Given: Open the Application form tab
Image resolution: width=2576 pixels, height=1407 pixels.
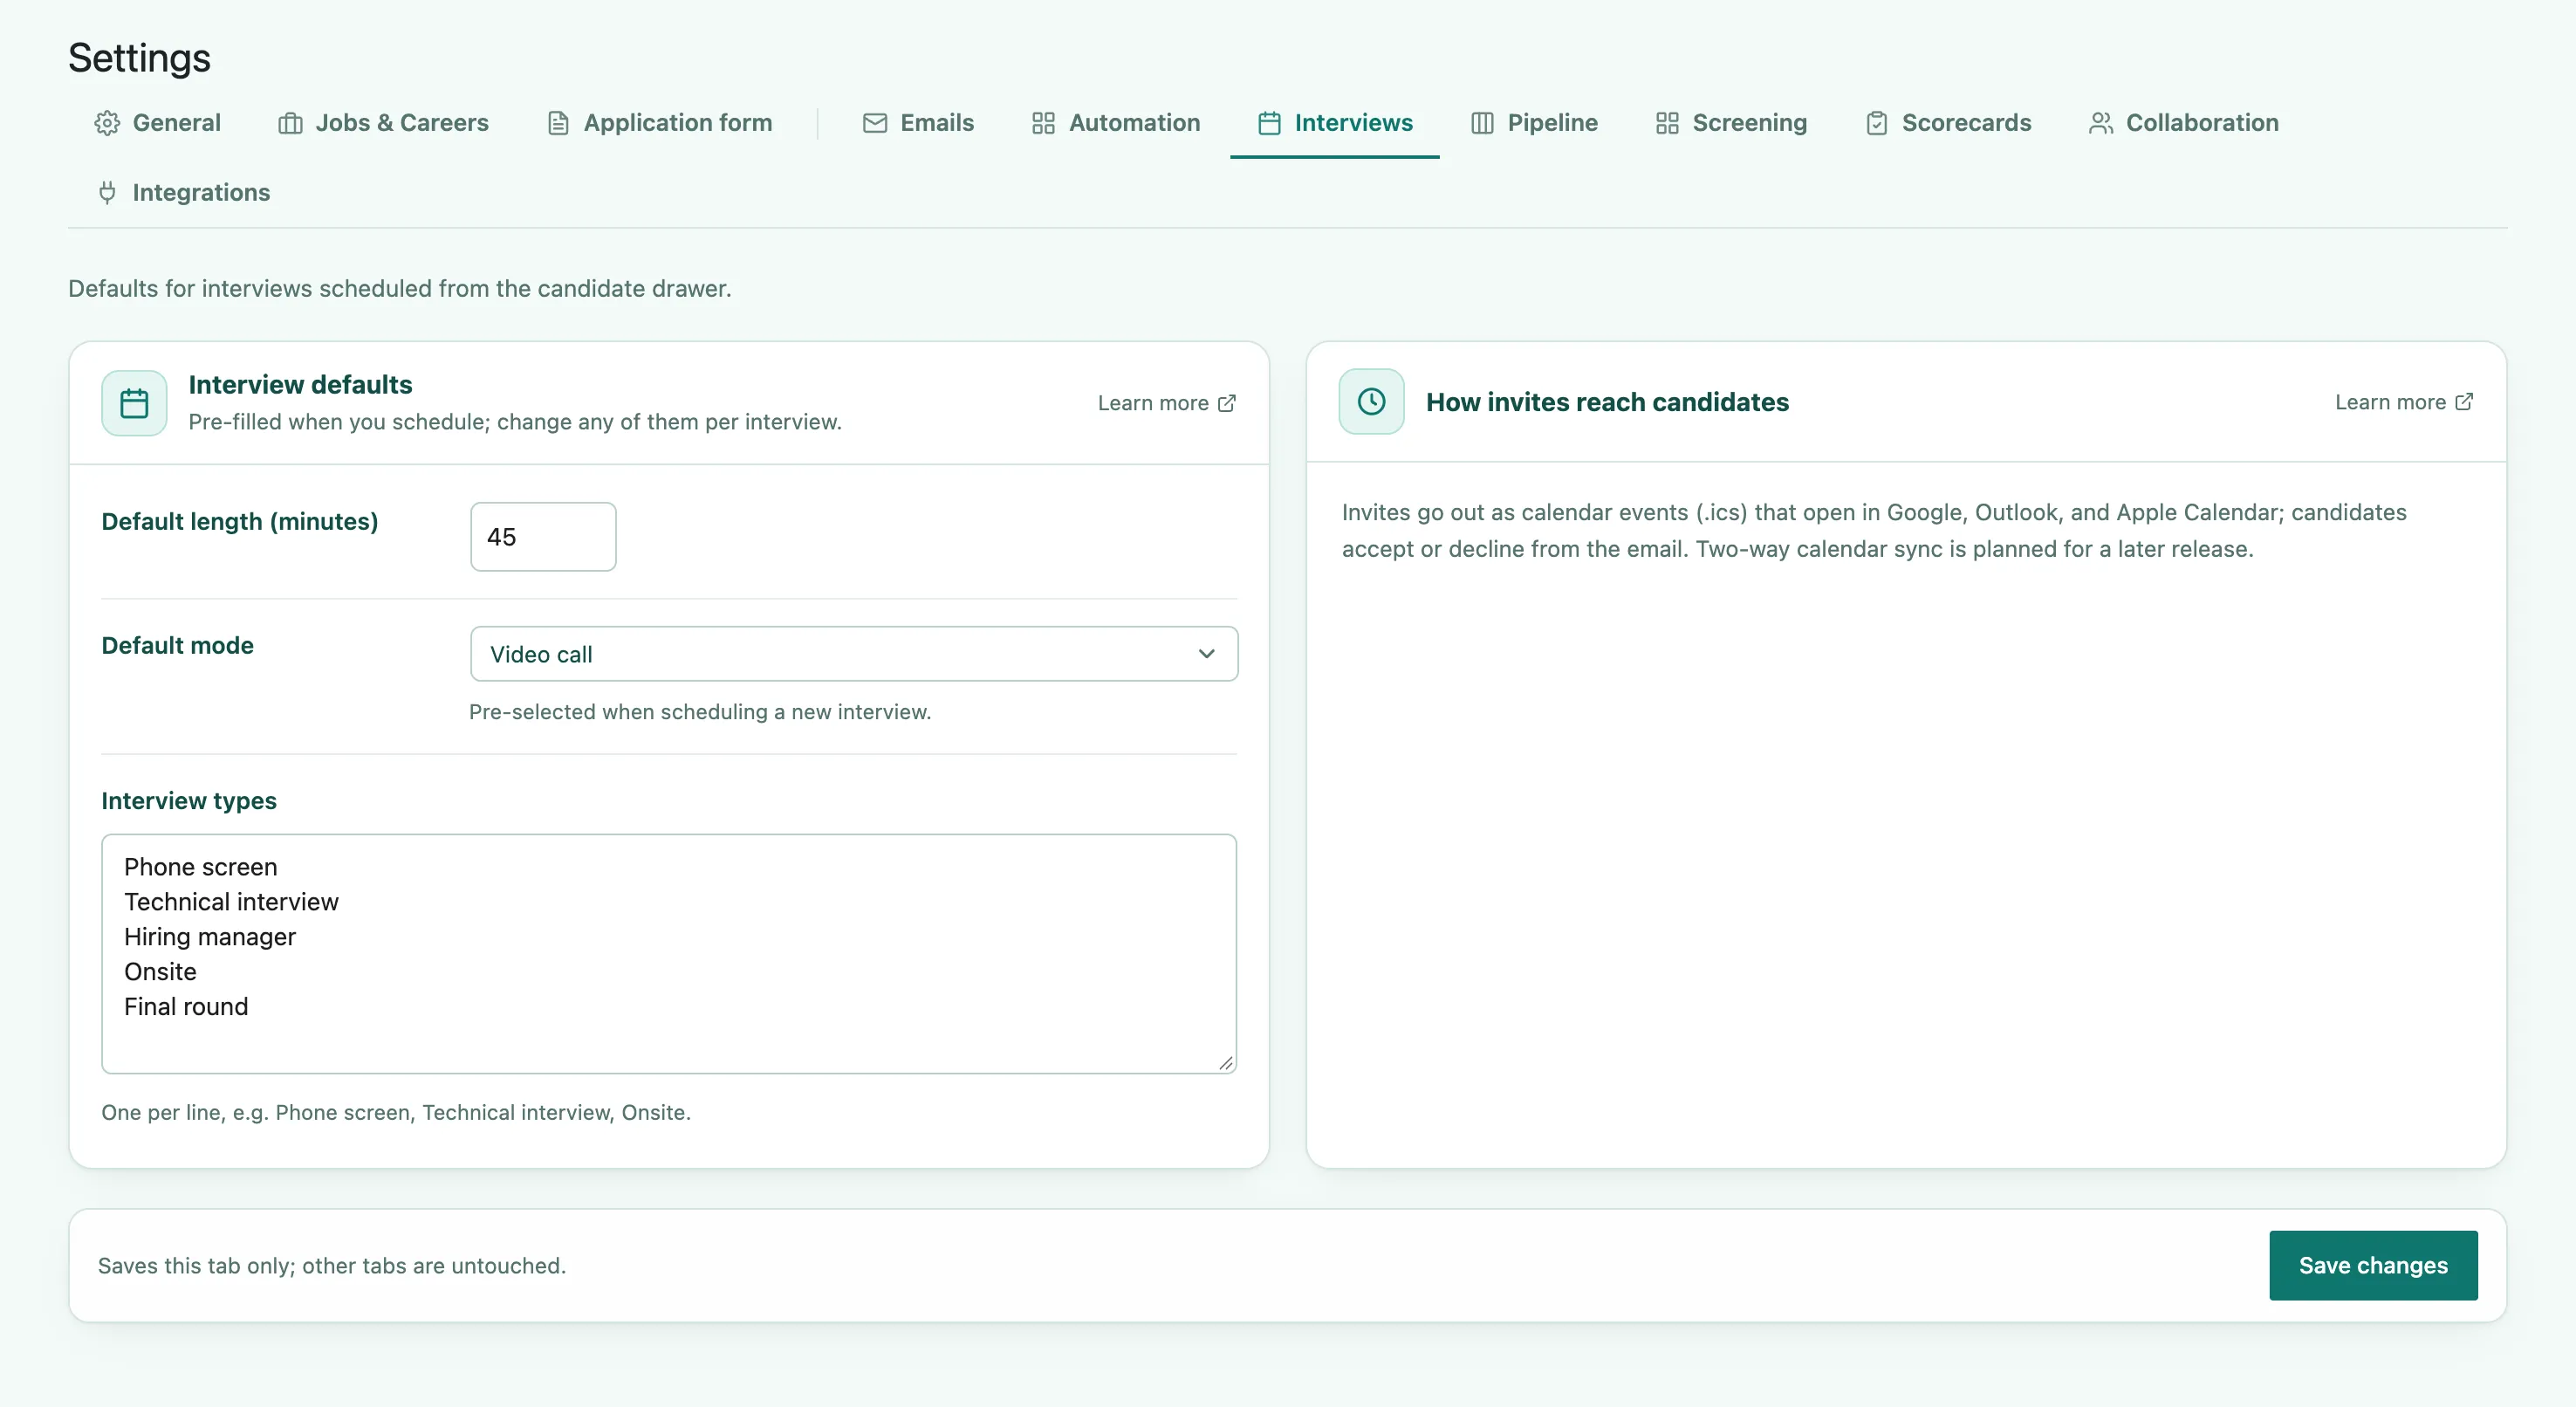Looking at the screenshot, I should (659, 123).
